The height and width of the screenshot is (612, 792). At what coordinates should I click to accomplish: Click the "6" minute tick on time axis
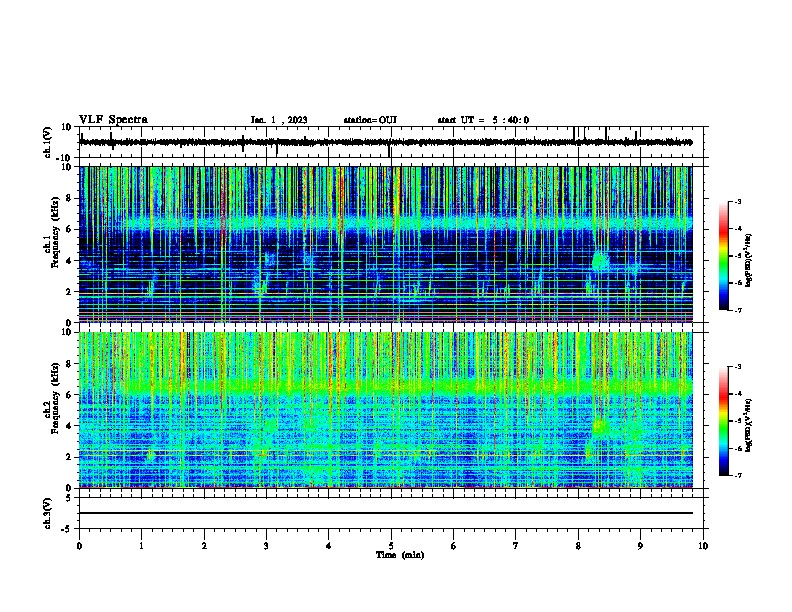coord(454,546)
